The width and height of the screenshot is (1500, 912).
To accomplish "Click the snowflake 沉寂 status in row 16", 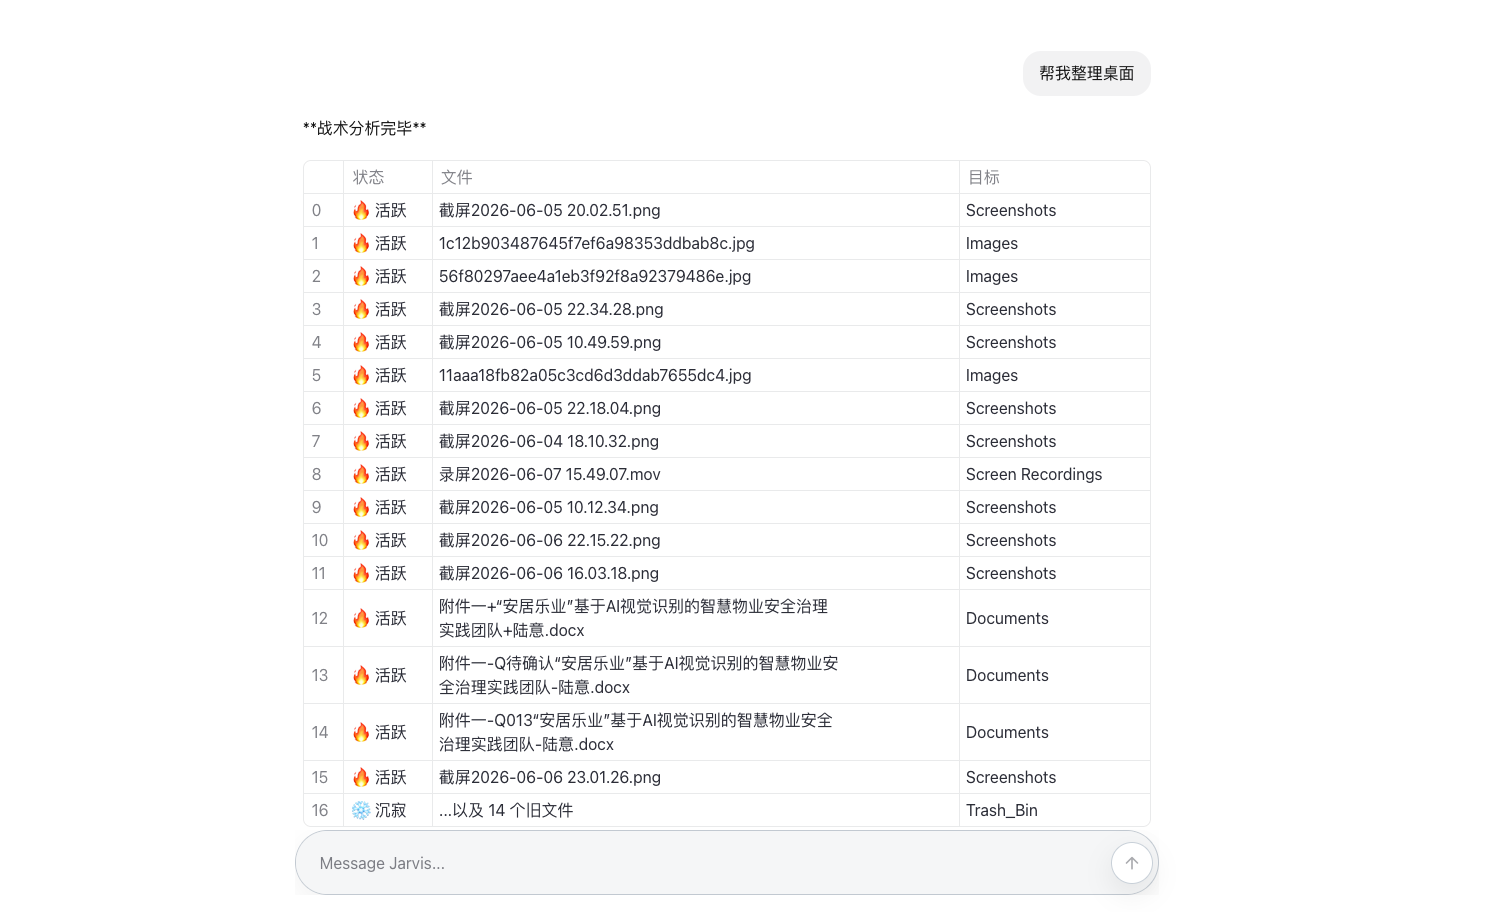I will pos(379,810).
